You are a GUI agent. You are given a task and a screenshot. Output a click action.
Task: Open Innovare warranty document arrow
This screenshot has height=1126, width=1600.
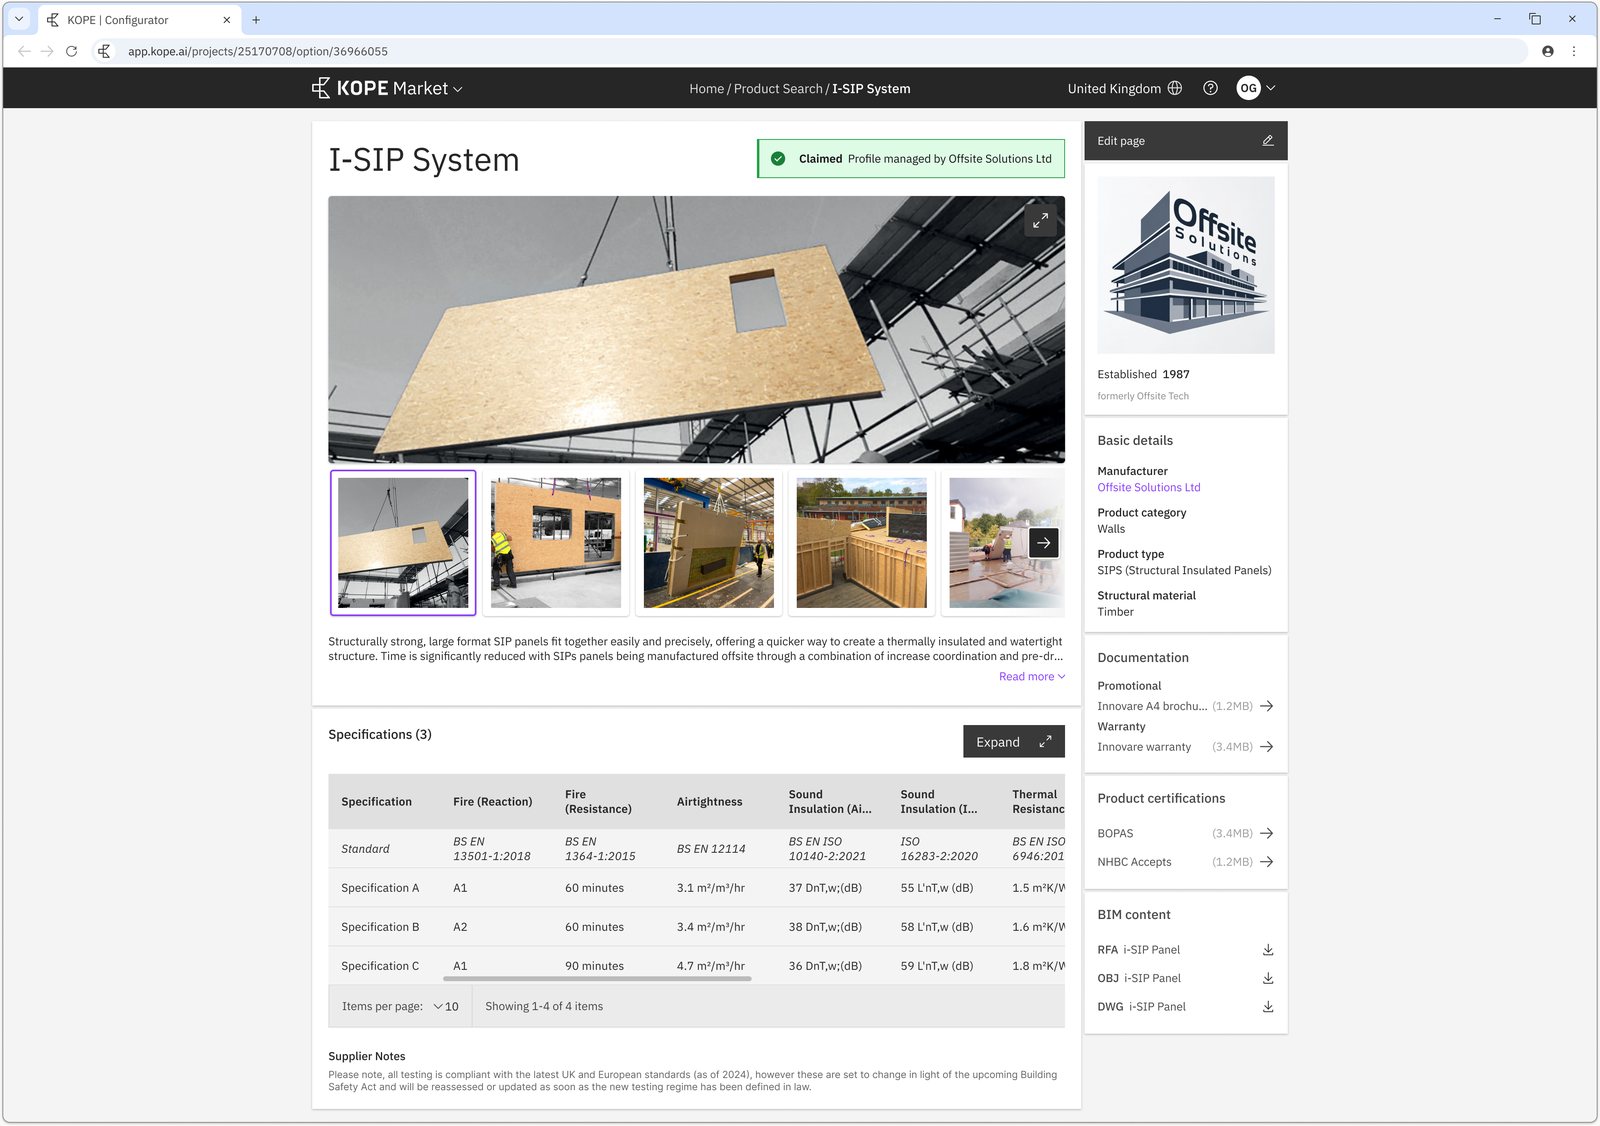[x=1266, y=747]
